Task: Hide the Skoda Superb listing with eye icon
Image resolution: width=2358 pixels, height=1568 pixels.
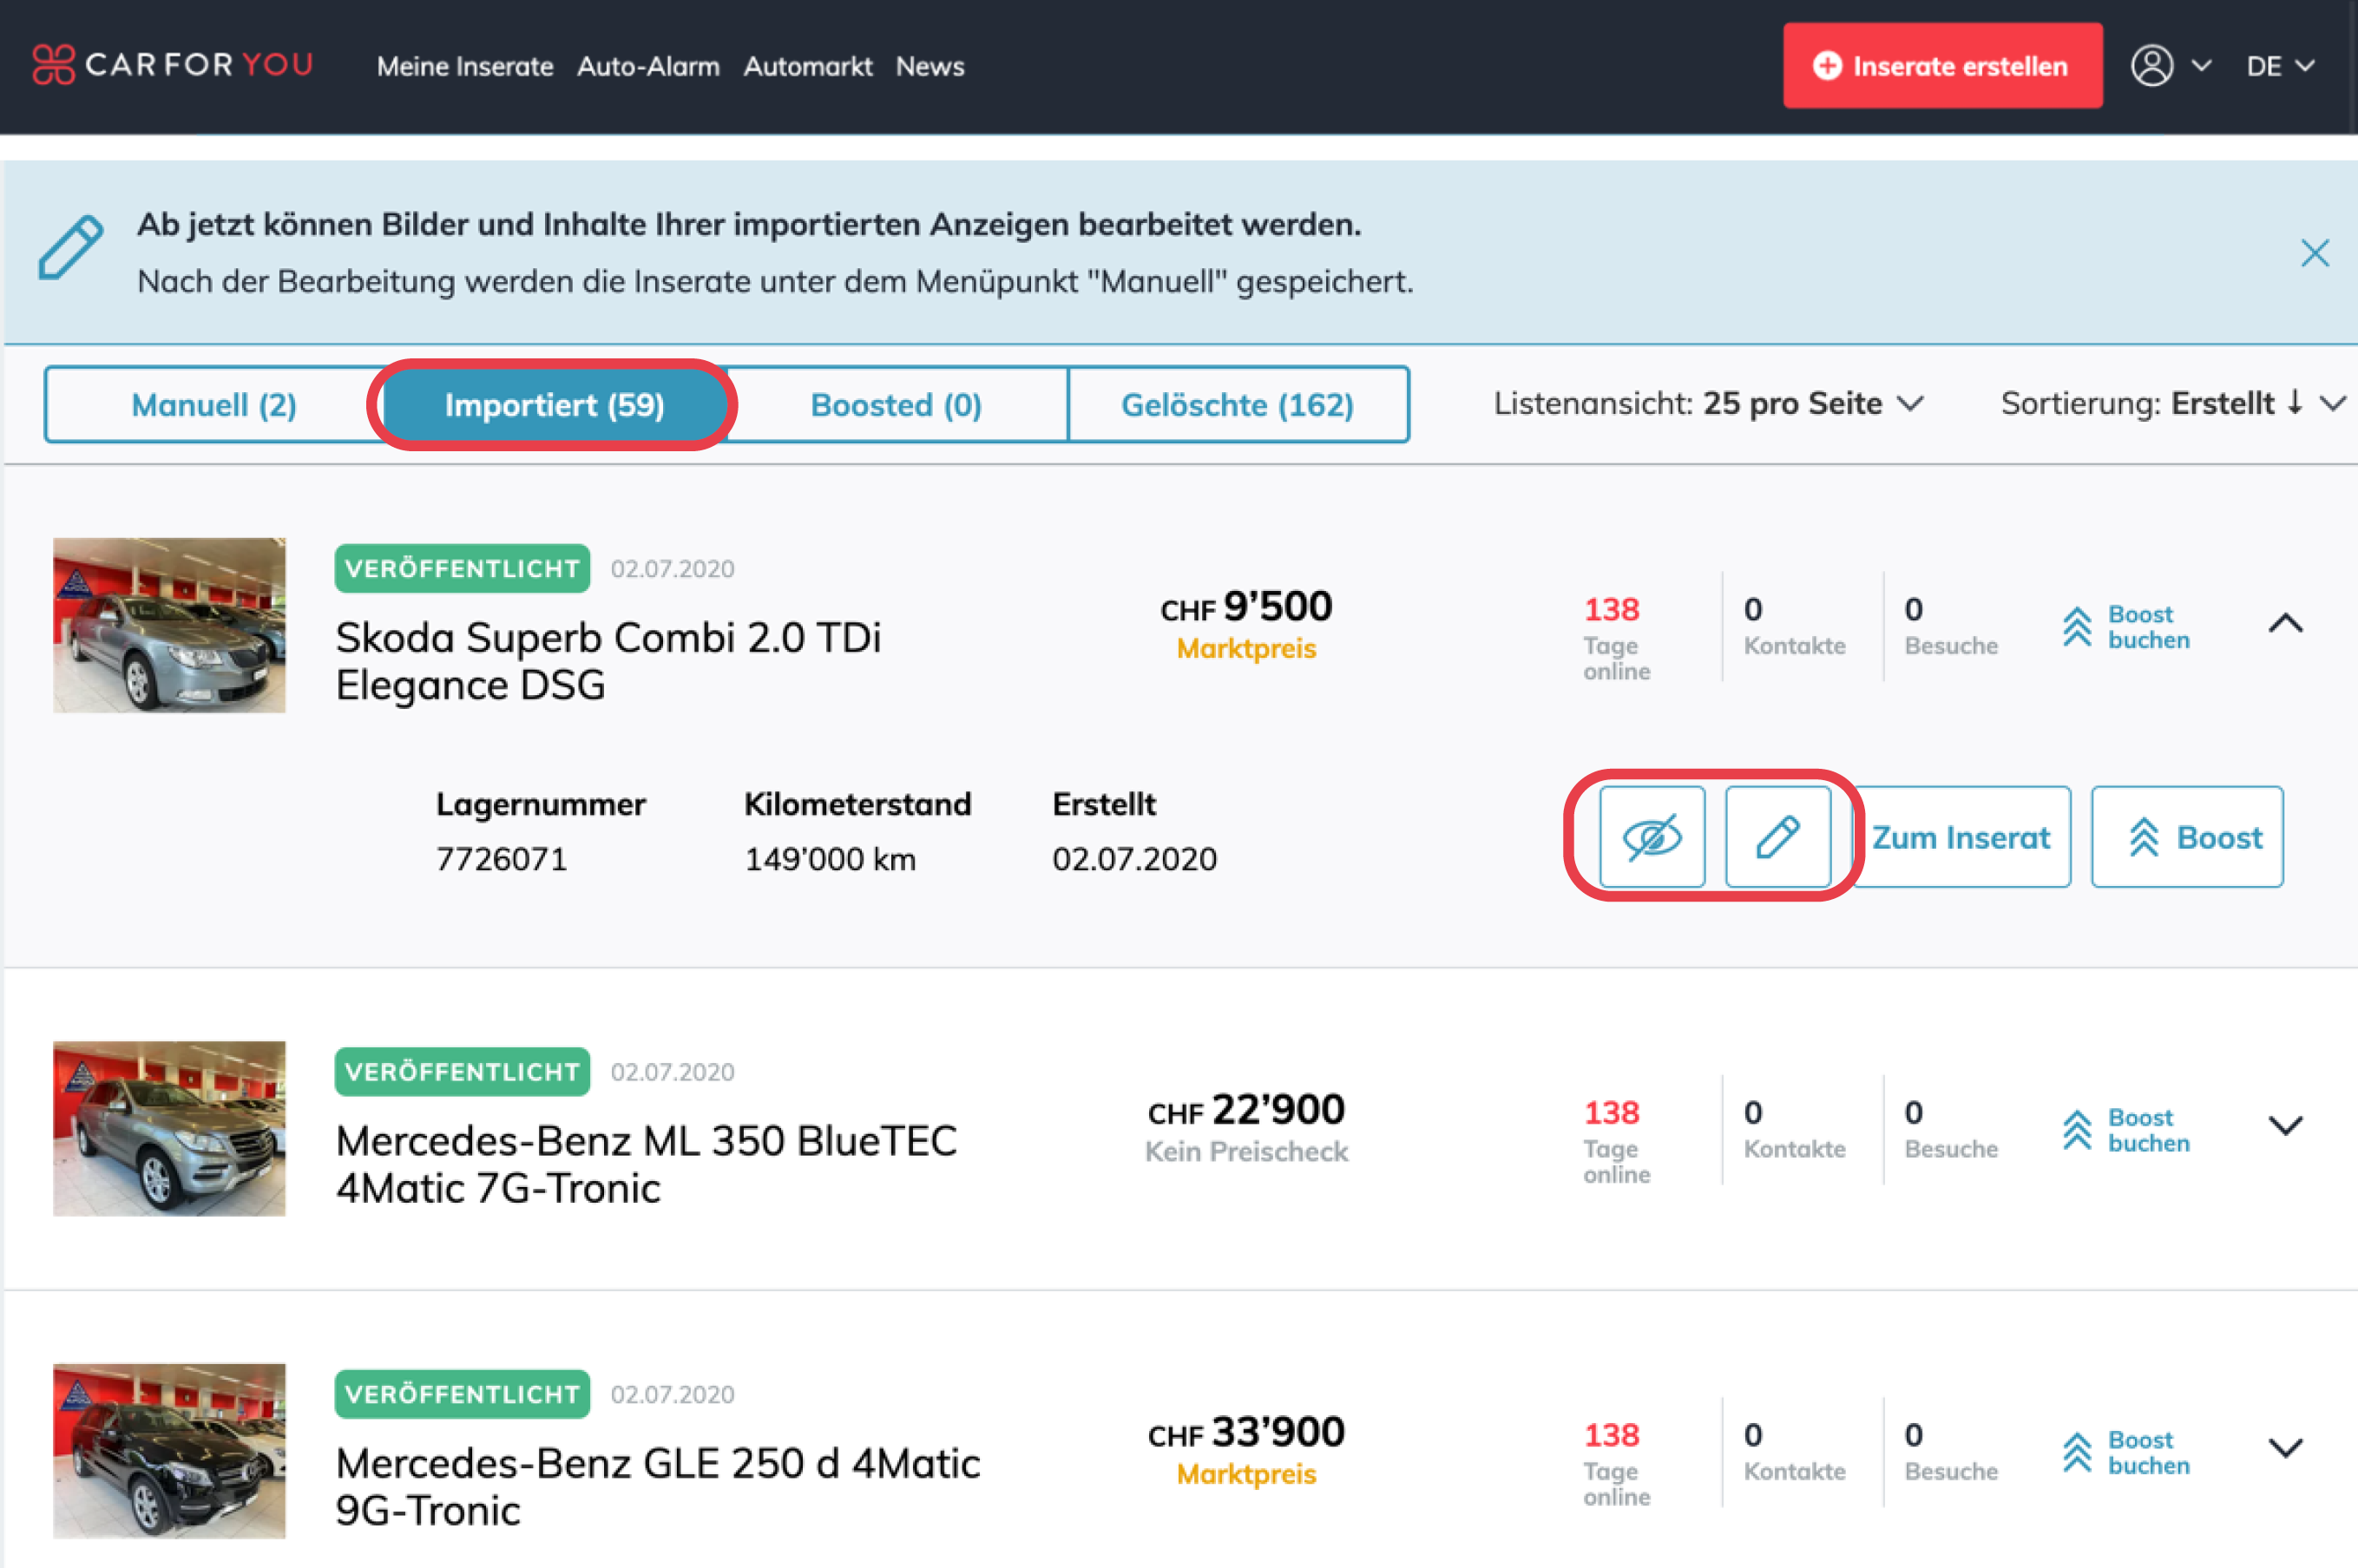Action: click(1652, 837)
